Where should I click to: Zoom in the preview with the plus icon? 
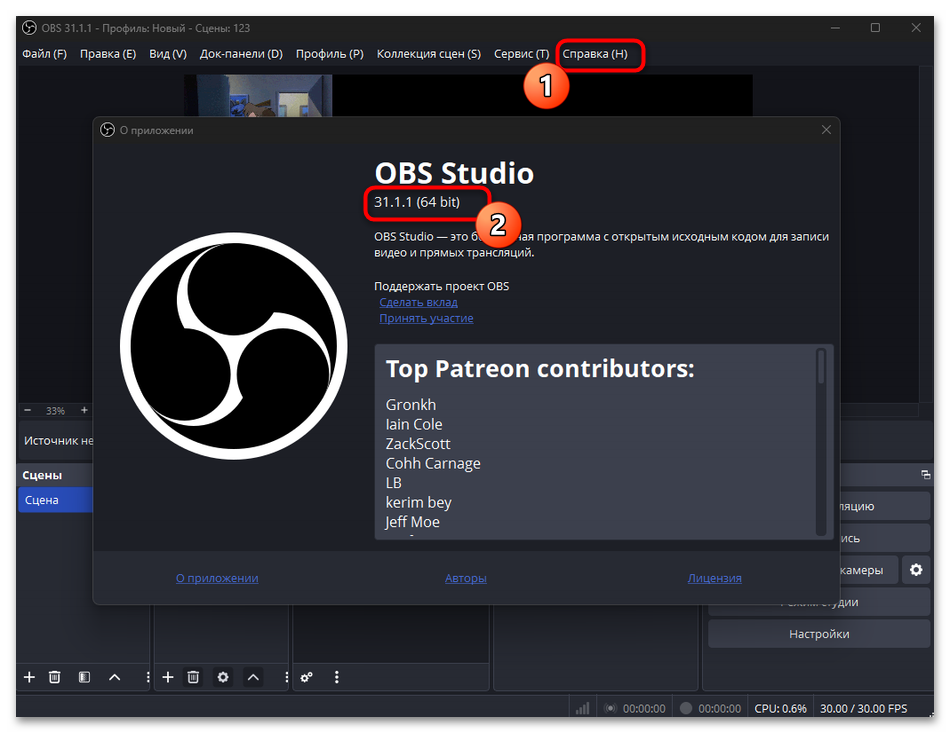pos(84,410)
